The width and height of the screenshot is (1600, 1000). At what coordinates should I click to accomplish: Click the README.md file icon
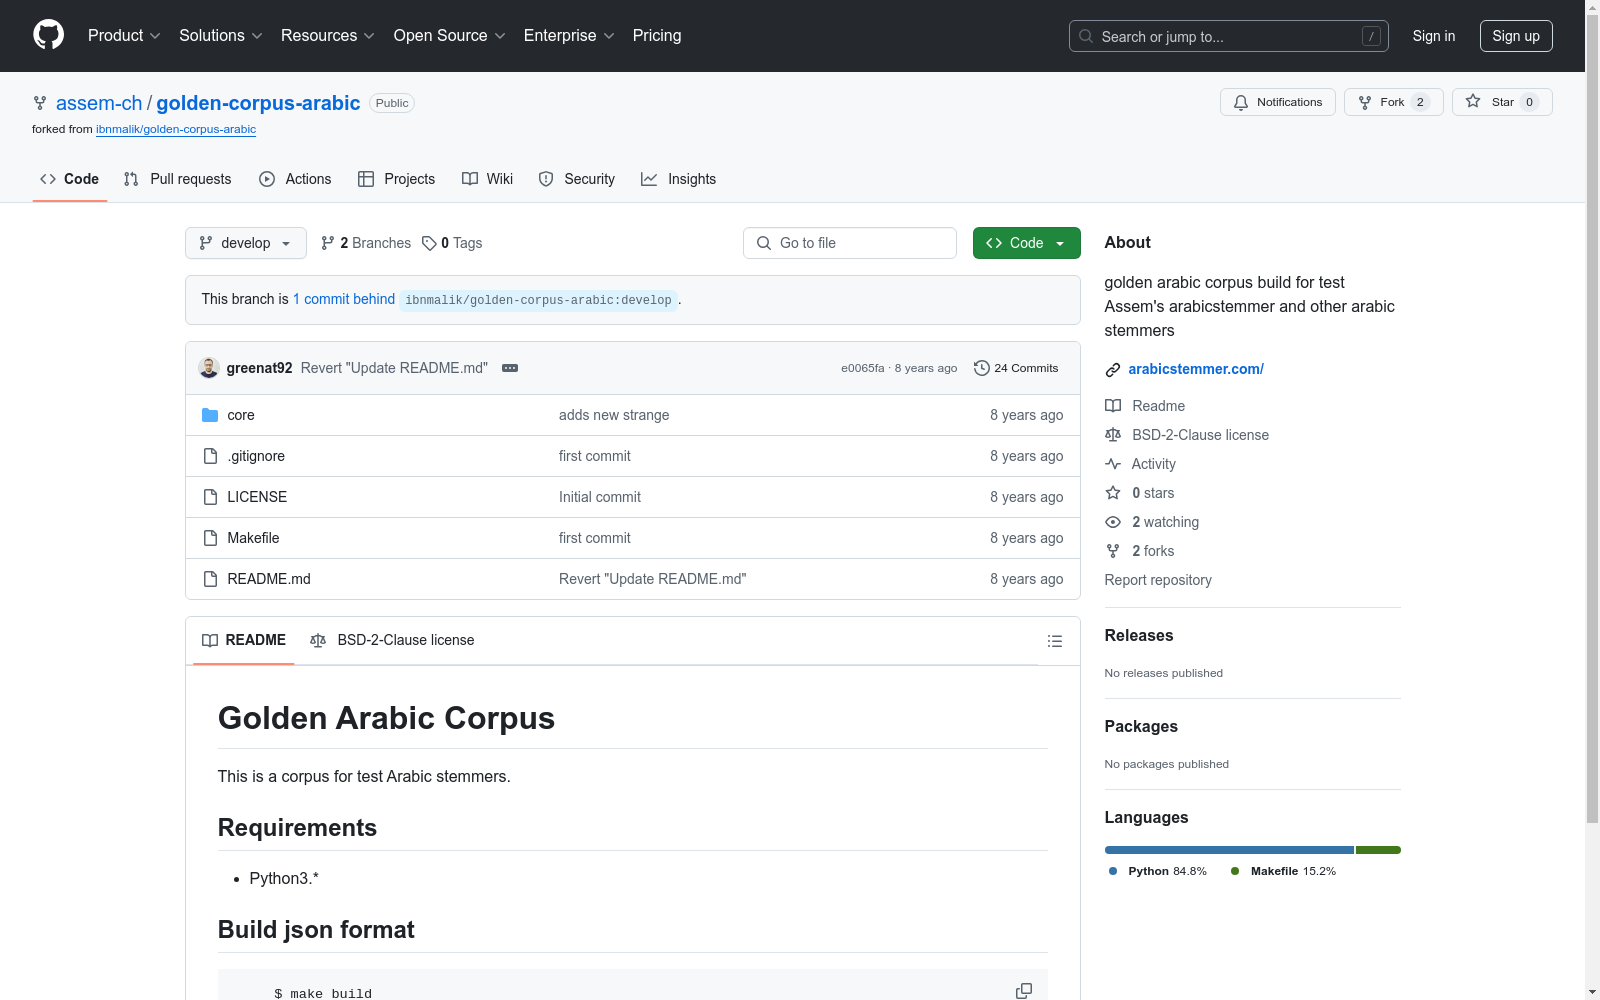[210, 579]
